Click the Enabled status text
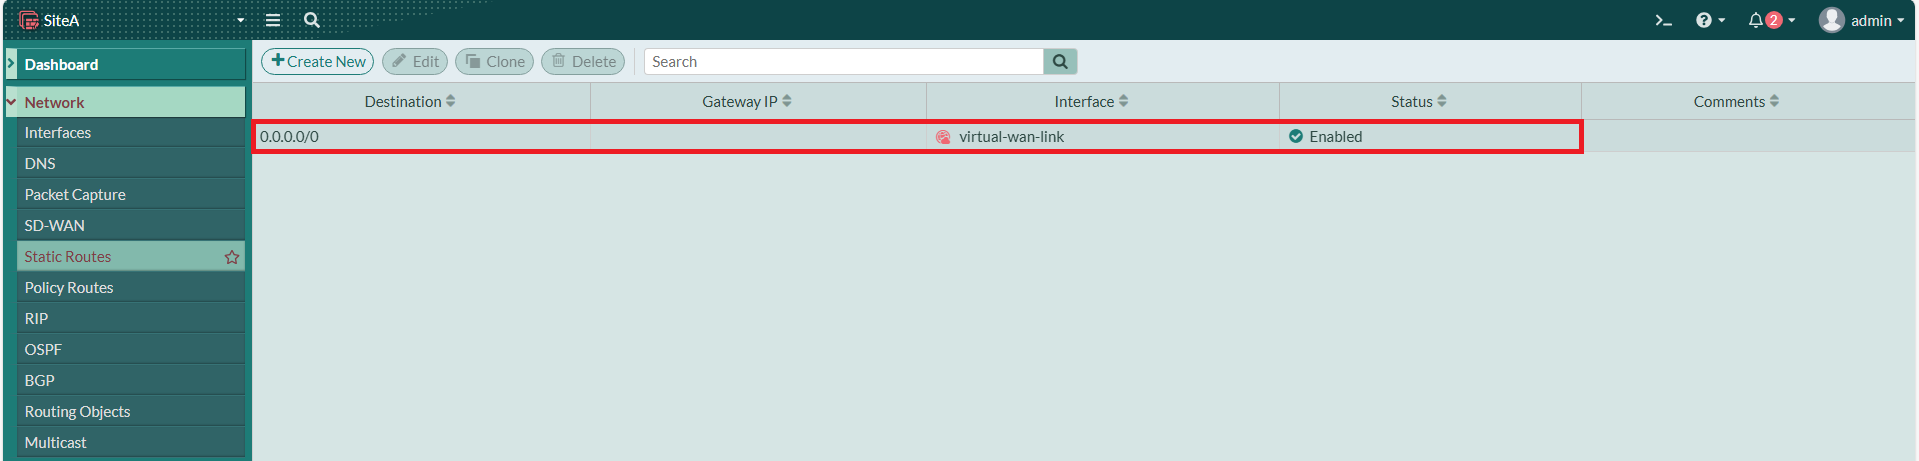The width and height of the screenshot is (1919, 461). (x=1336, y=136)
